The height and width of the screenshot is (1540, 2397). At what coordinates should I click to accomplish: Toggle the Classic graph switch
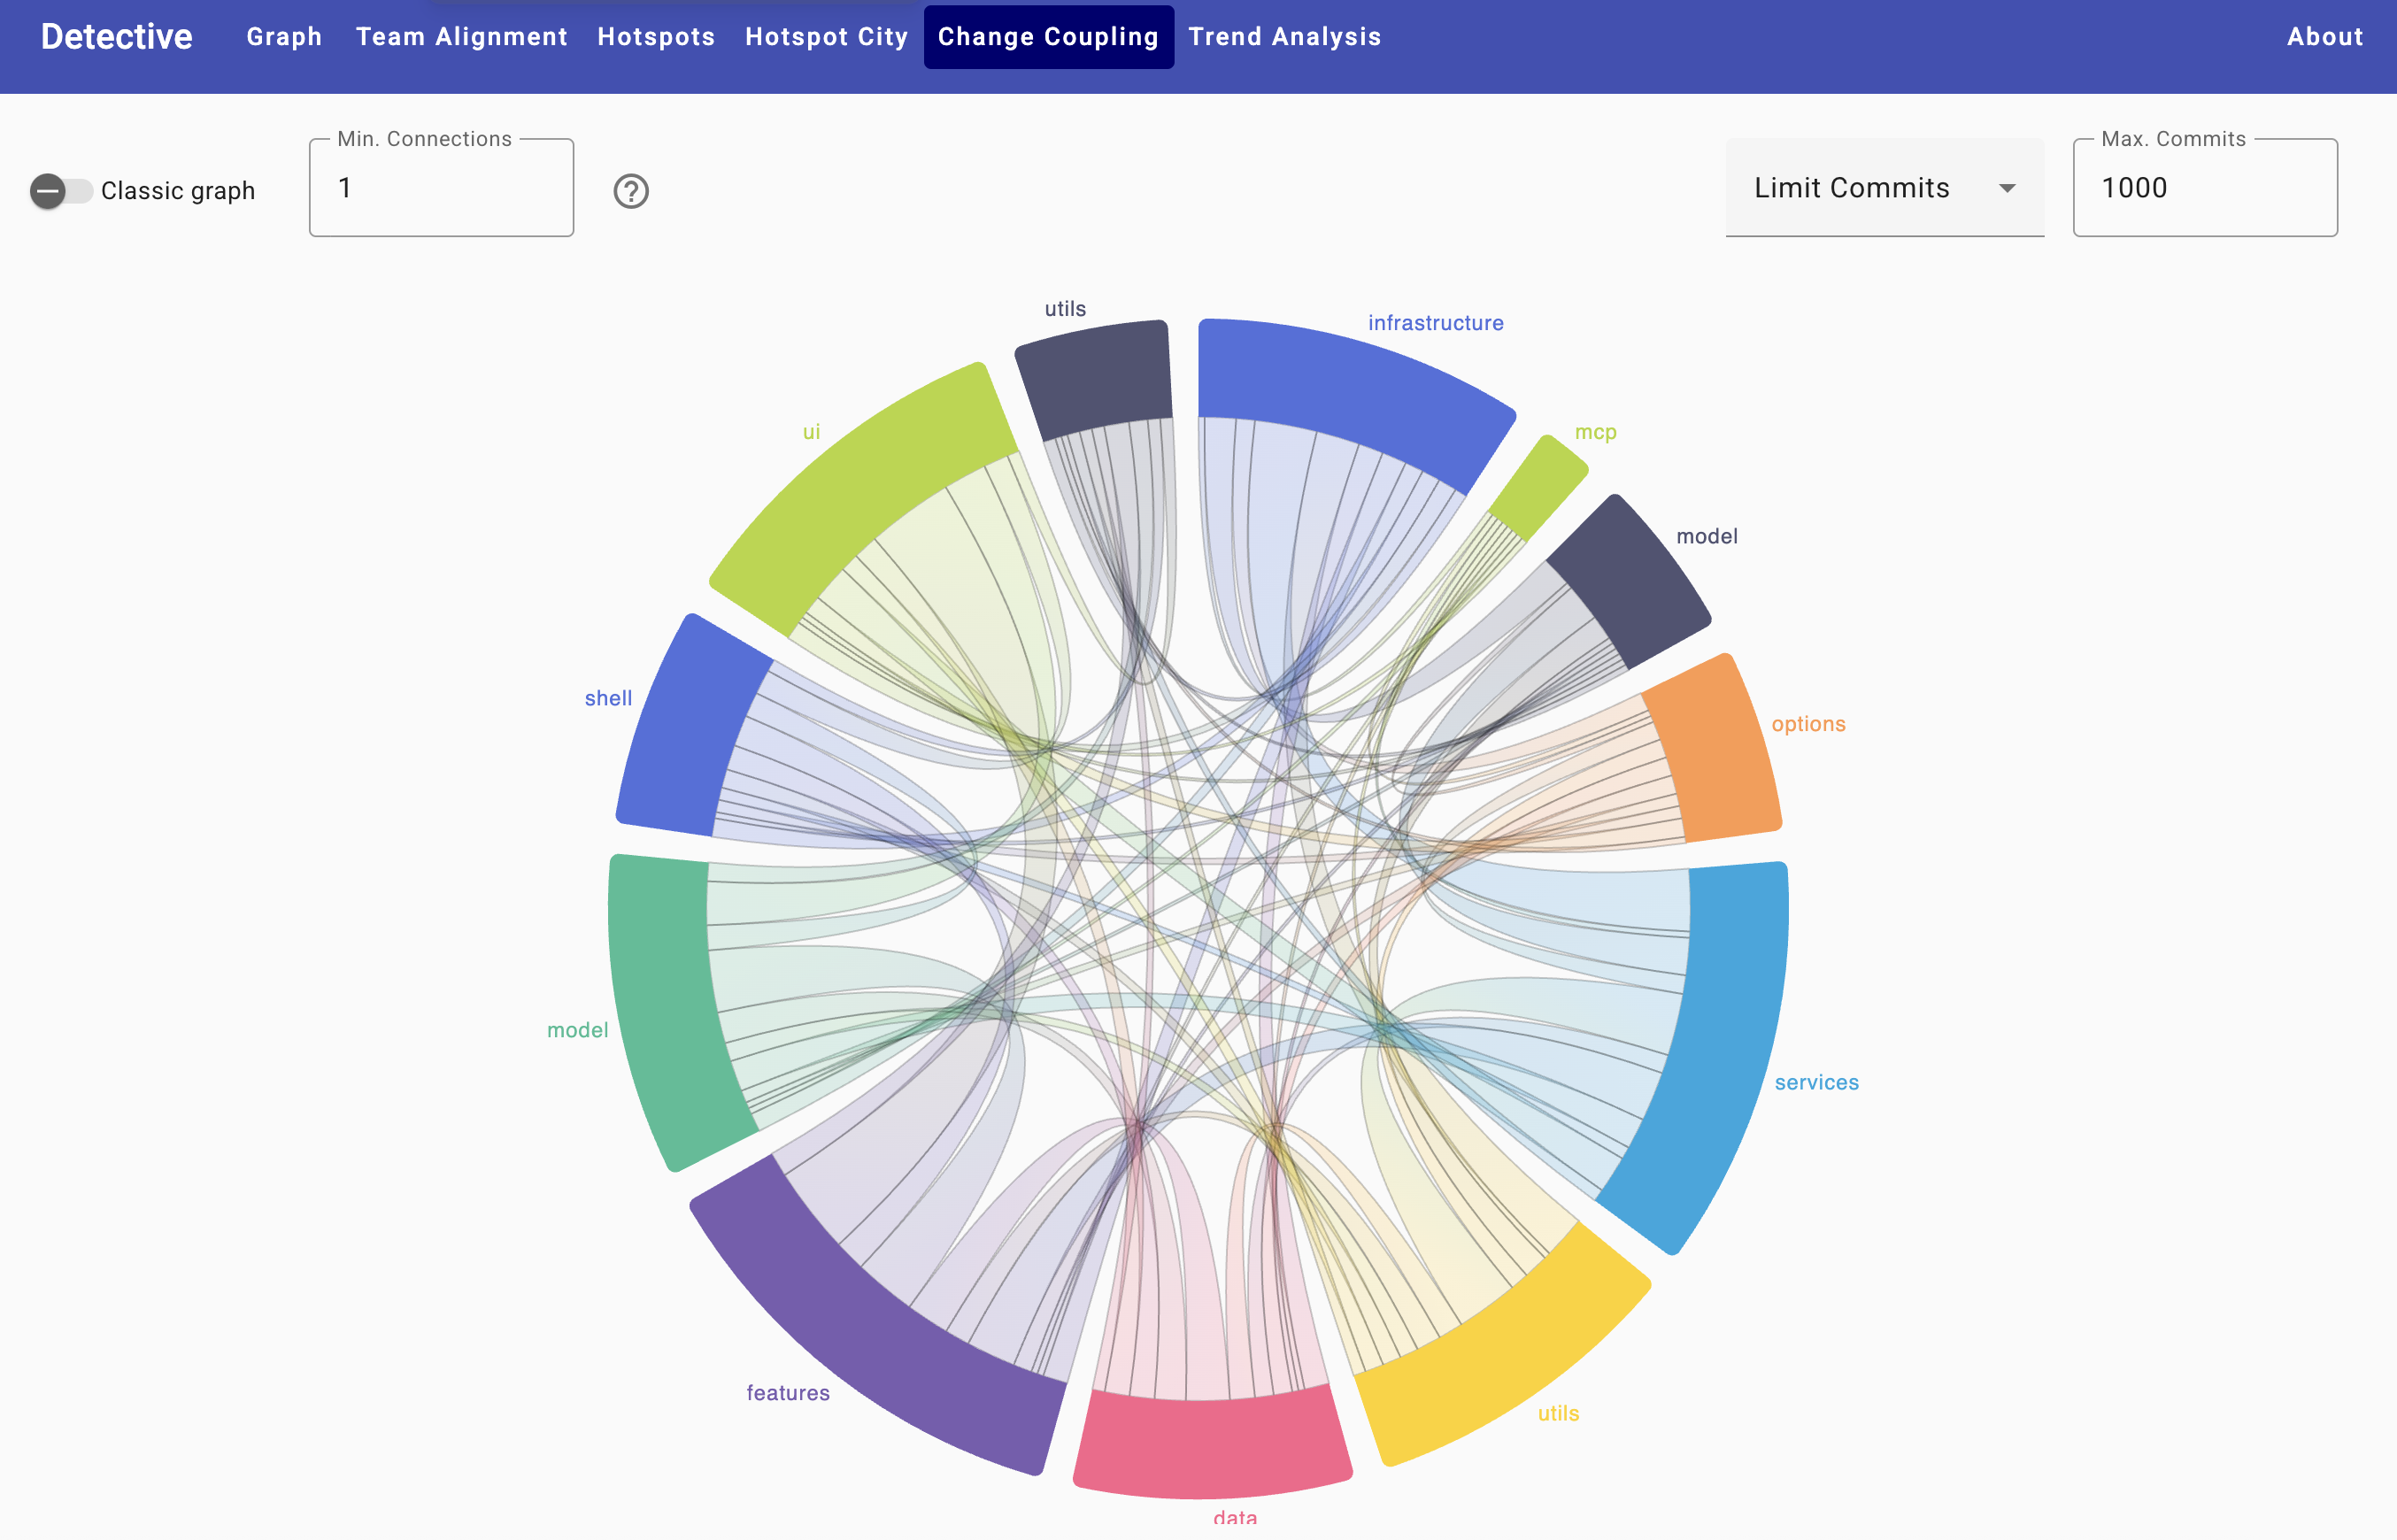pos(60,191)
